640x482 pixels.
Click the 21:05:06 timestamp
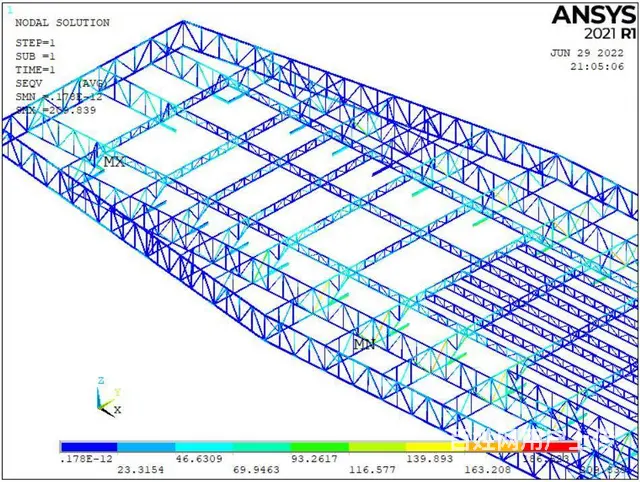tap(600, 67)
